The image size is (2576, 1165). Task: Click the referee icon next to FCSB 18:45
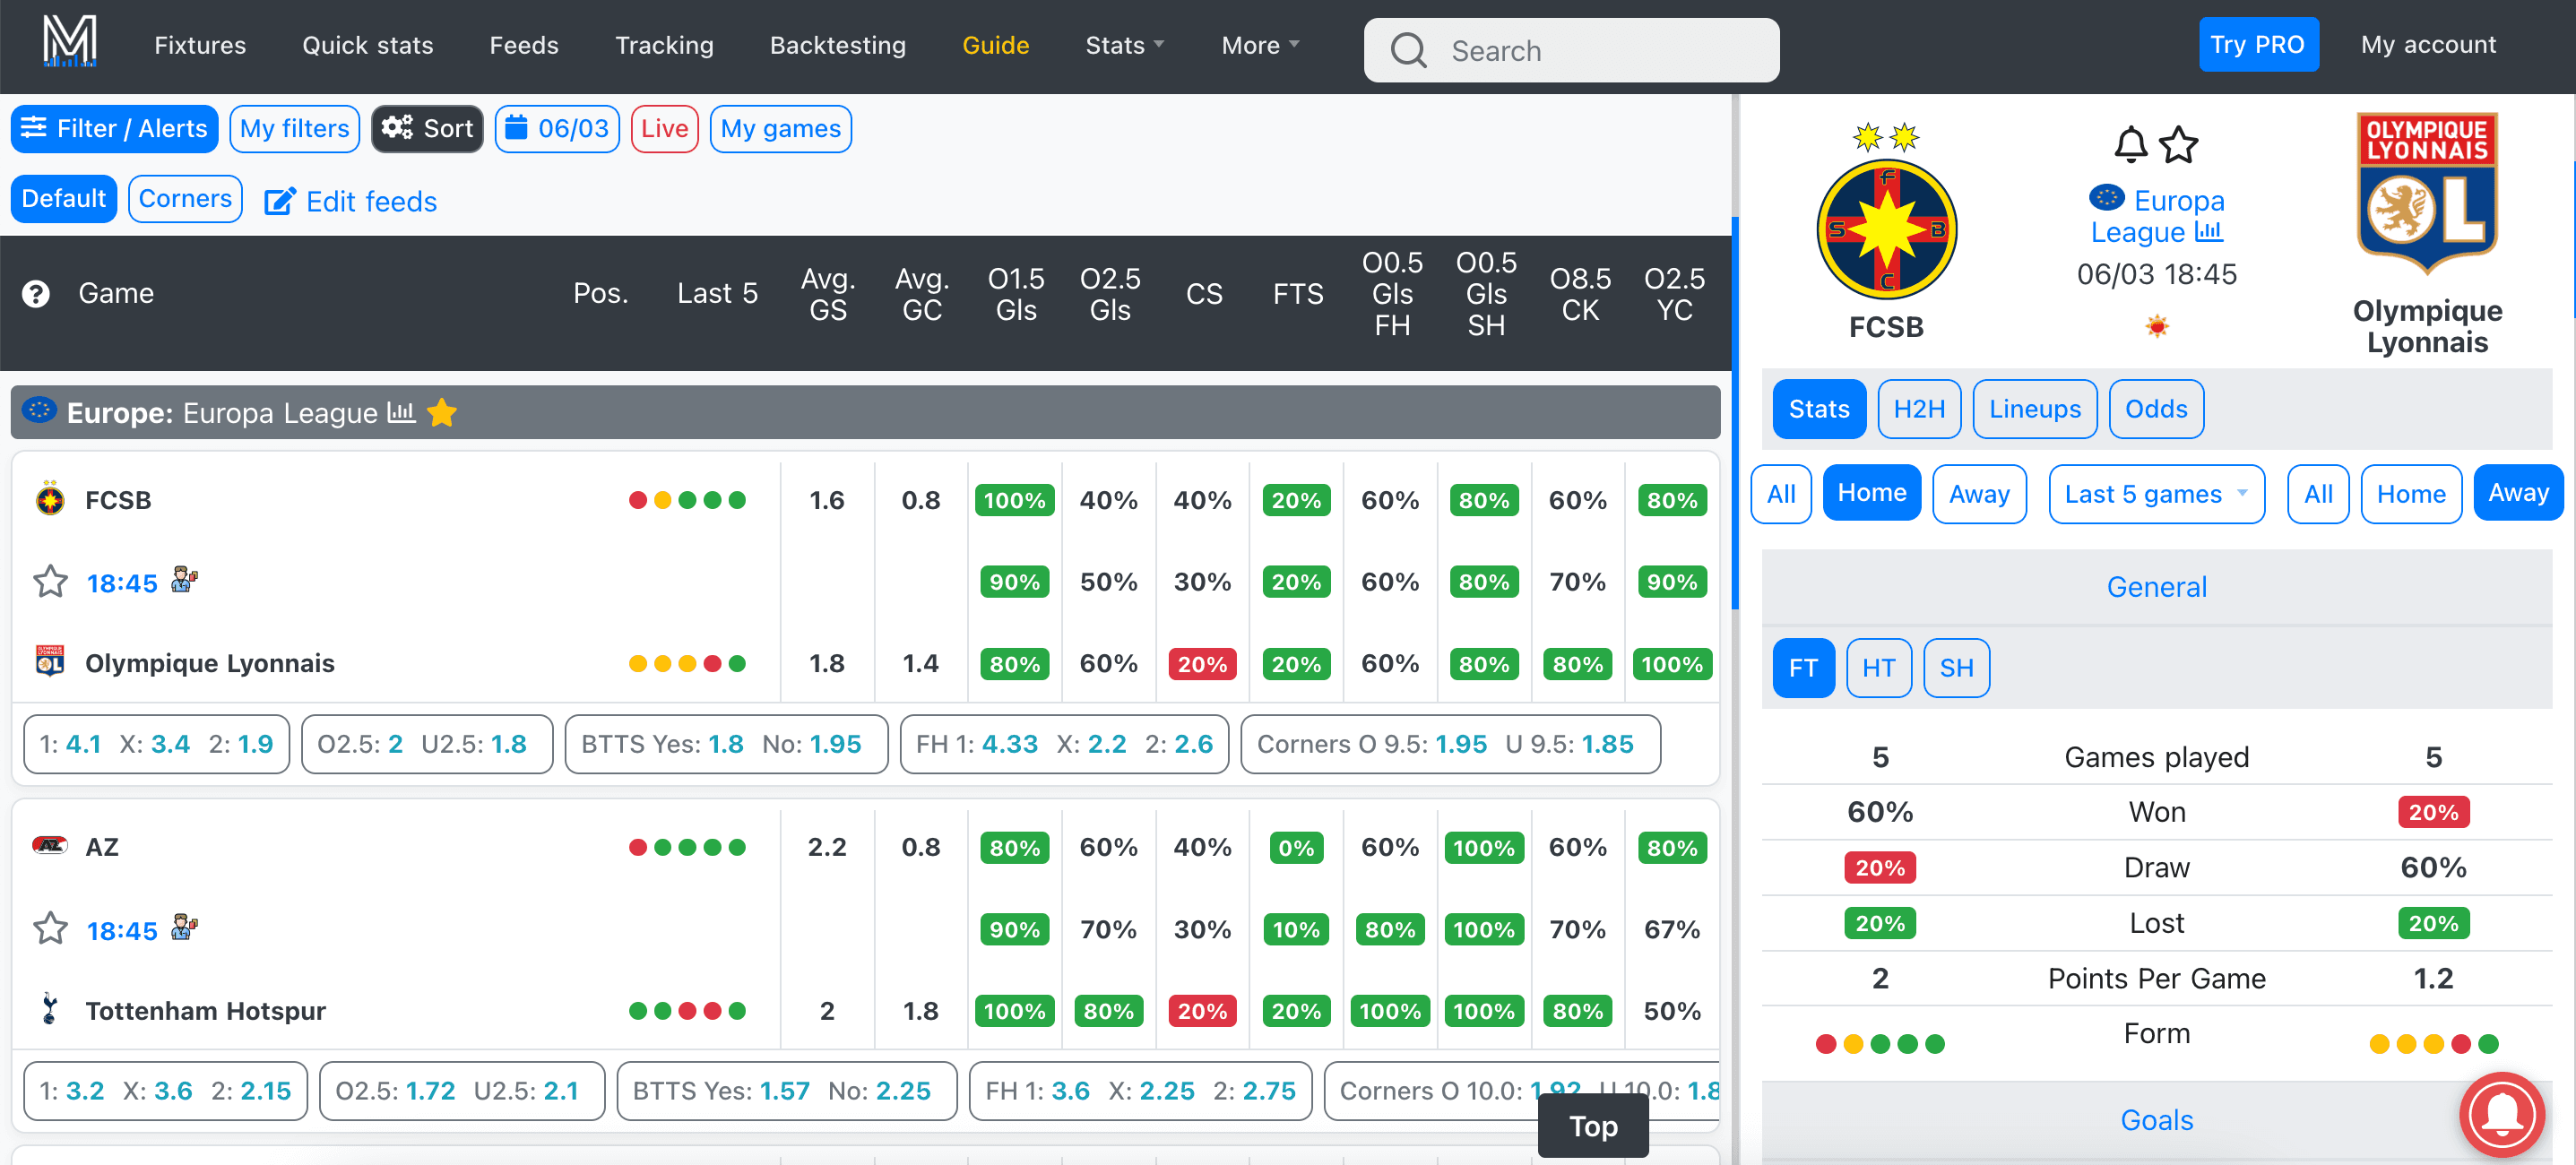click(x=184, y=580)
